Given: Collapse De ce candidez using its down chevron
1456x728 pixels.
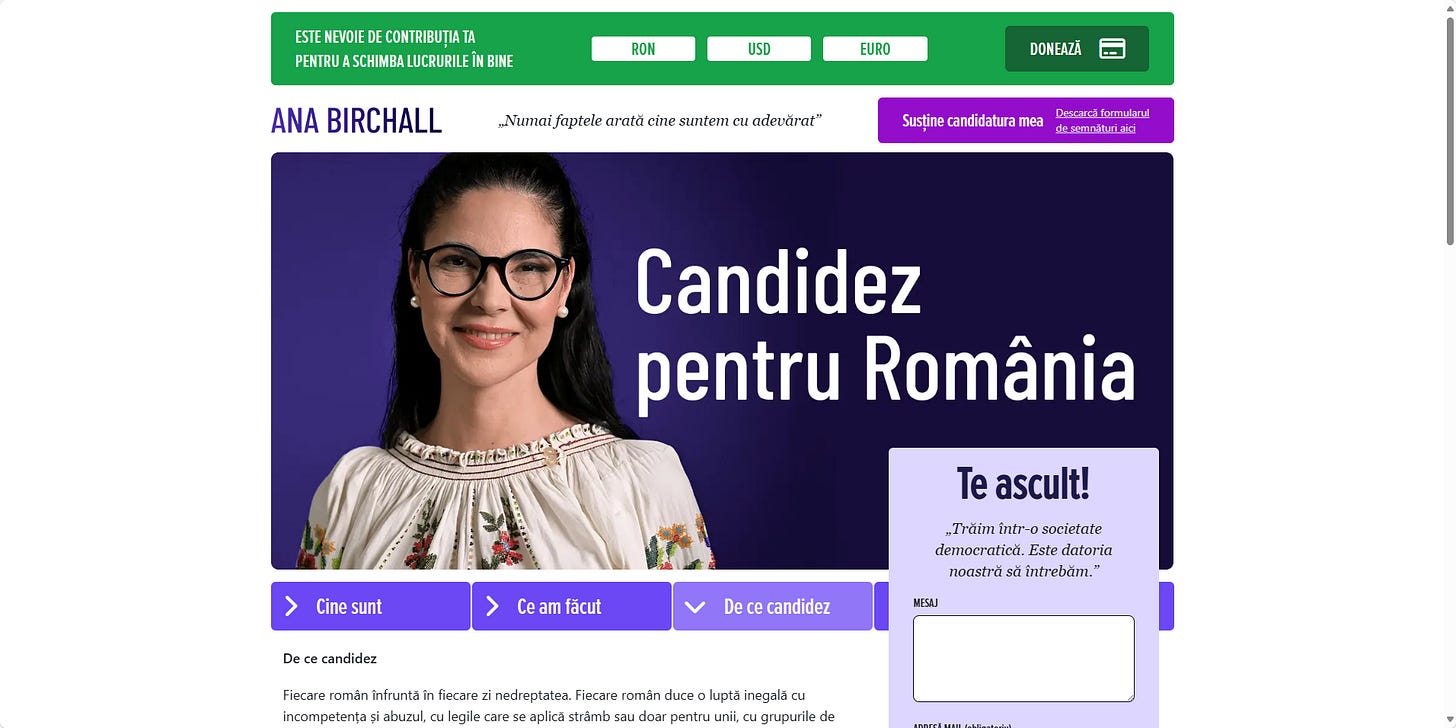Looking at the screenshot, I should point(694,607).
